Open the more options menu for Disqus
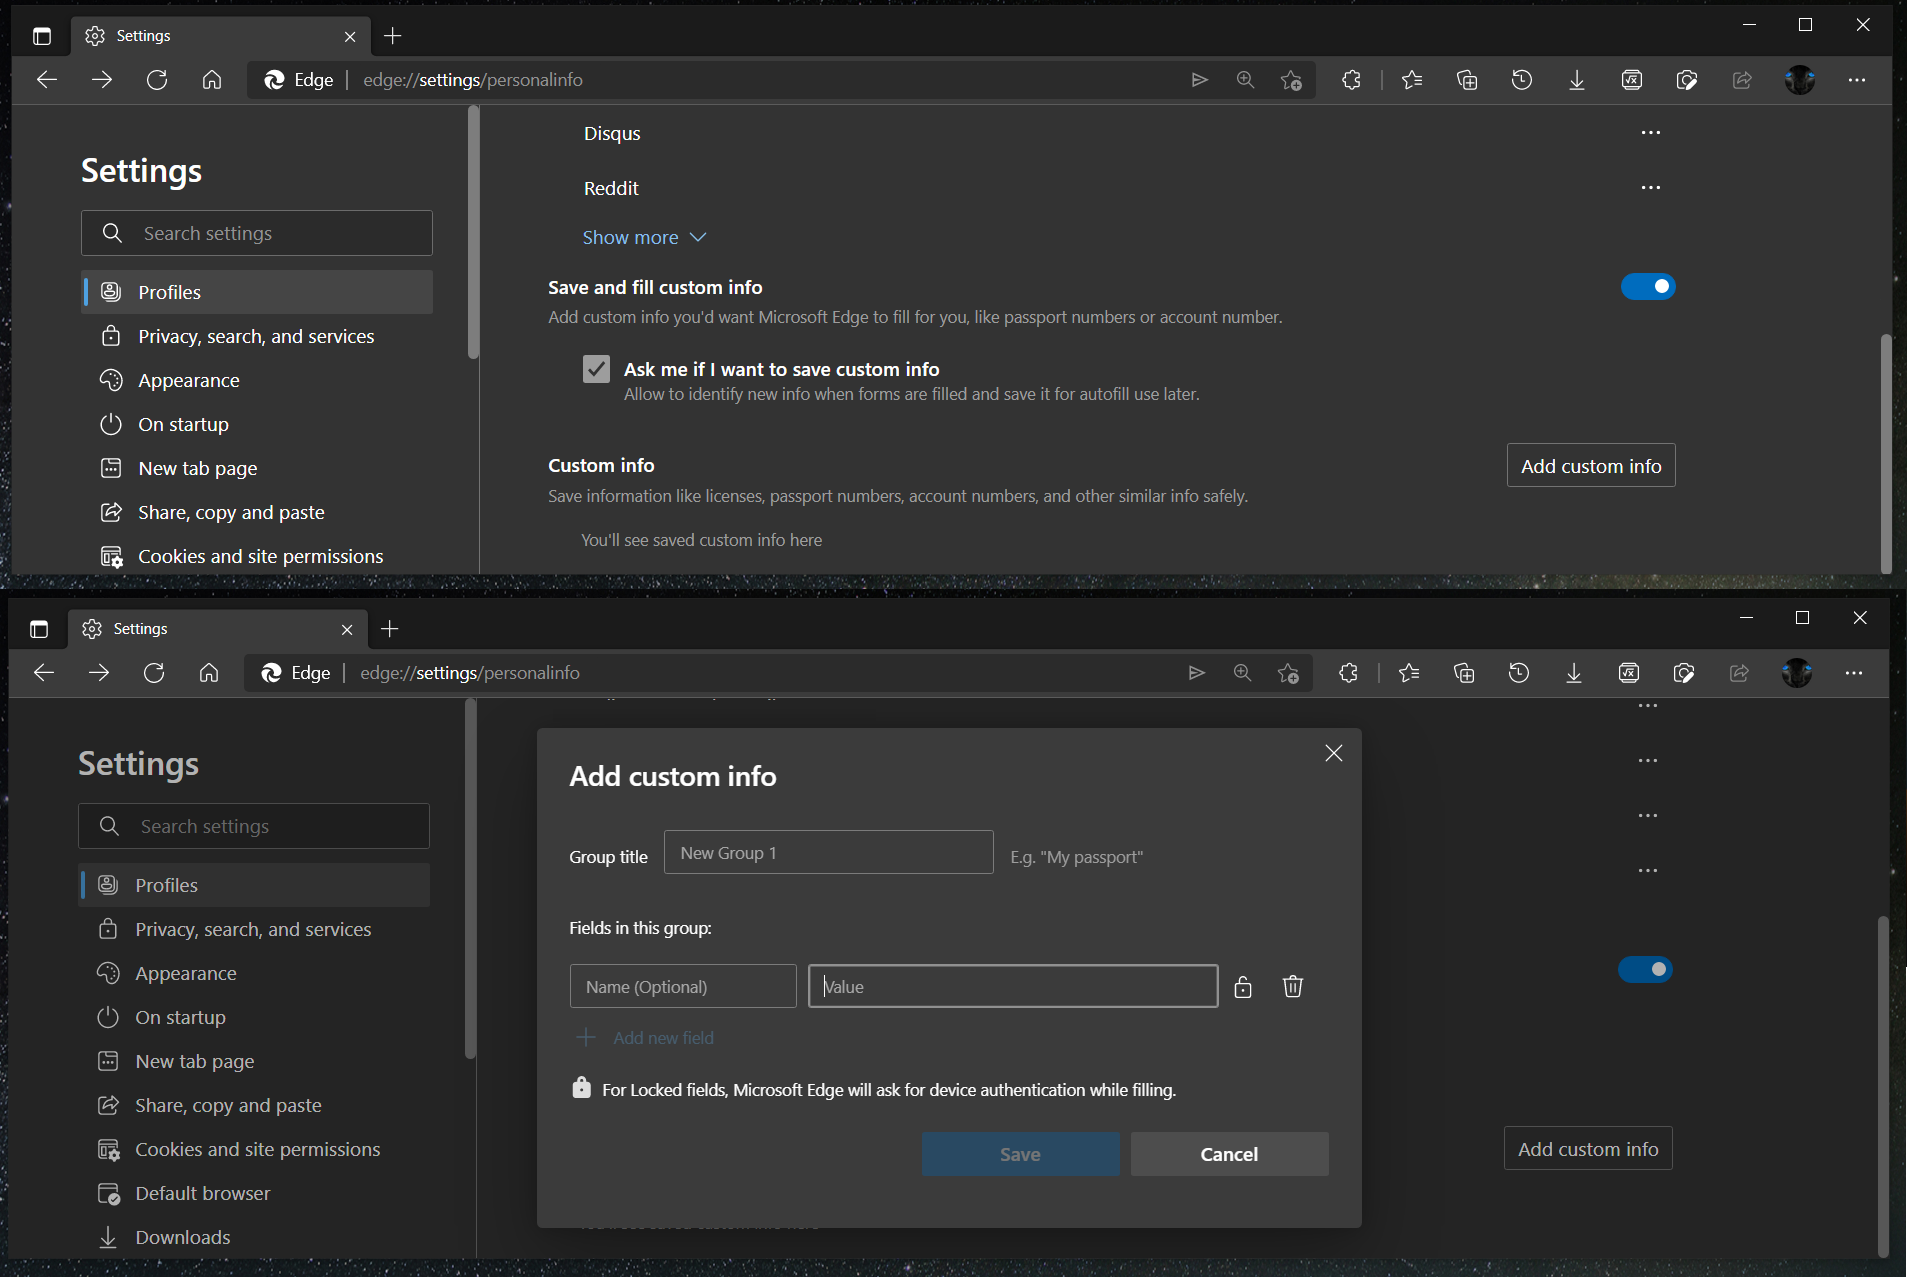 [x=1650, y=133]
